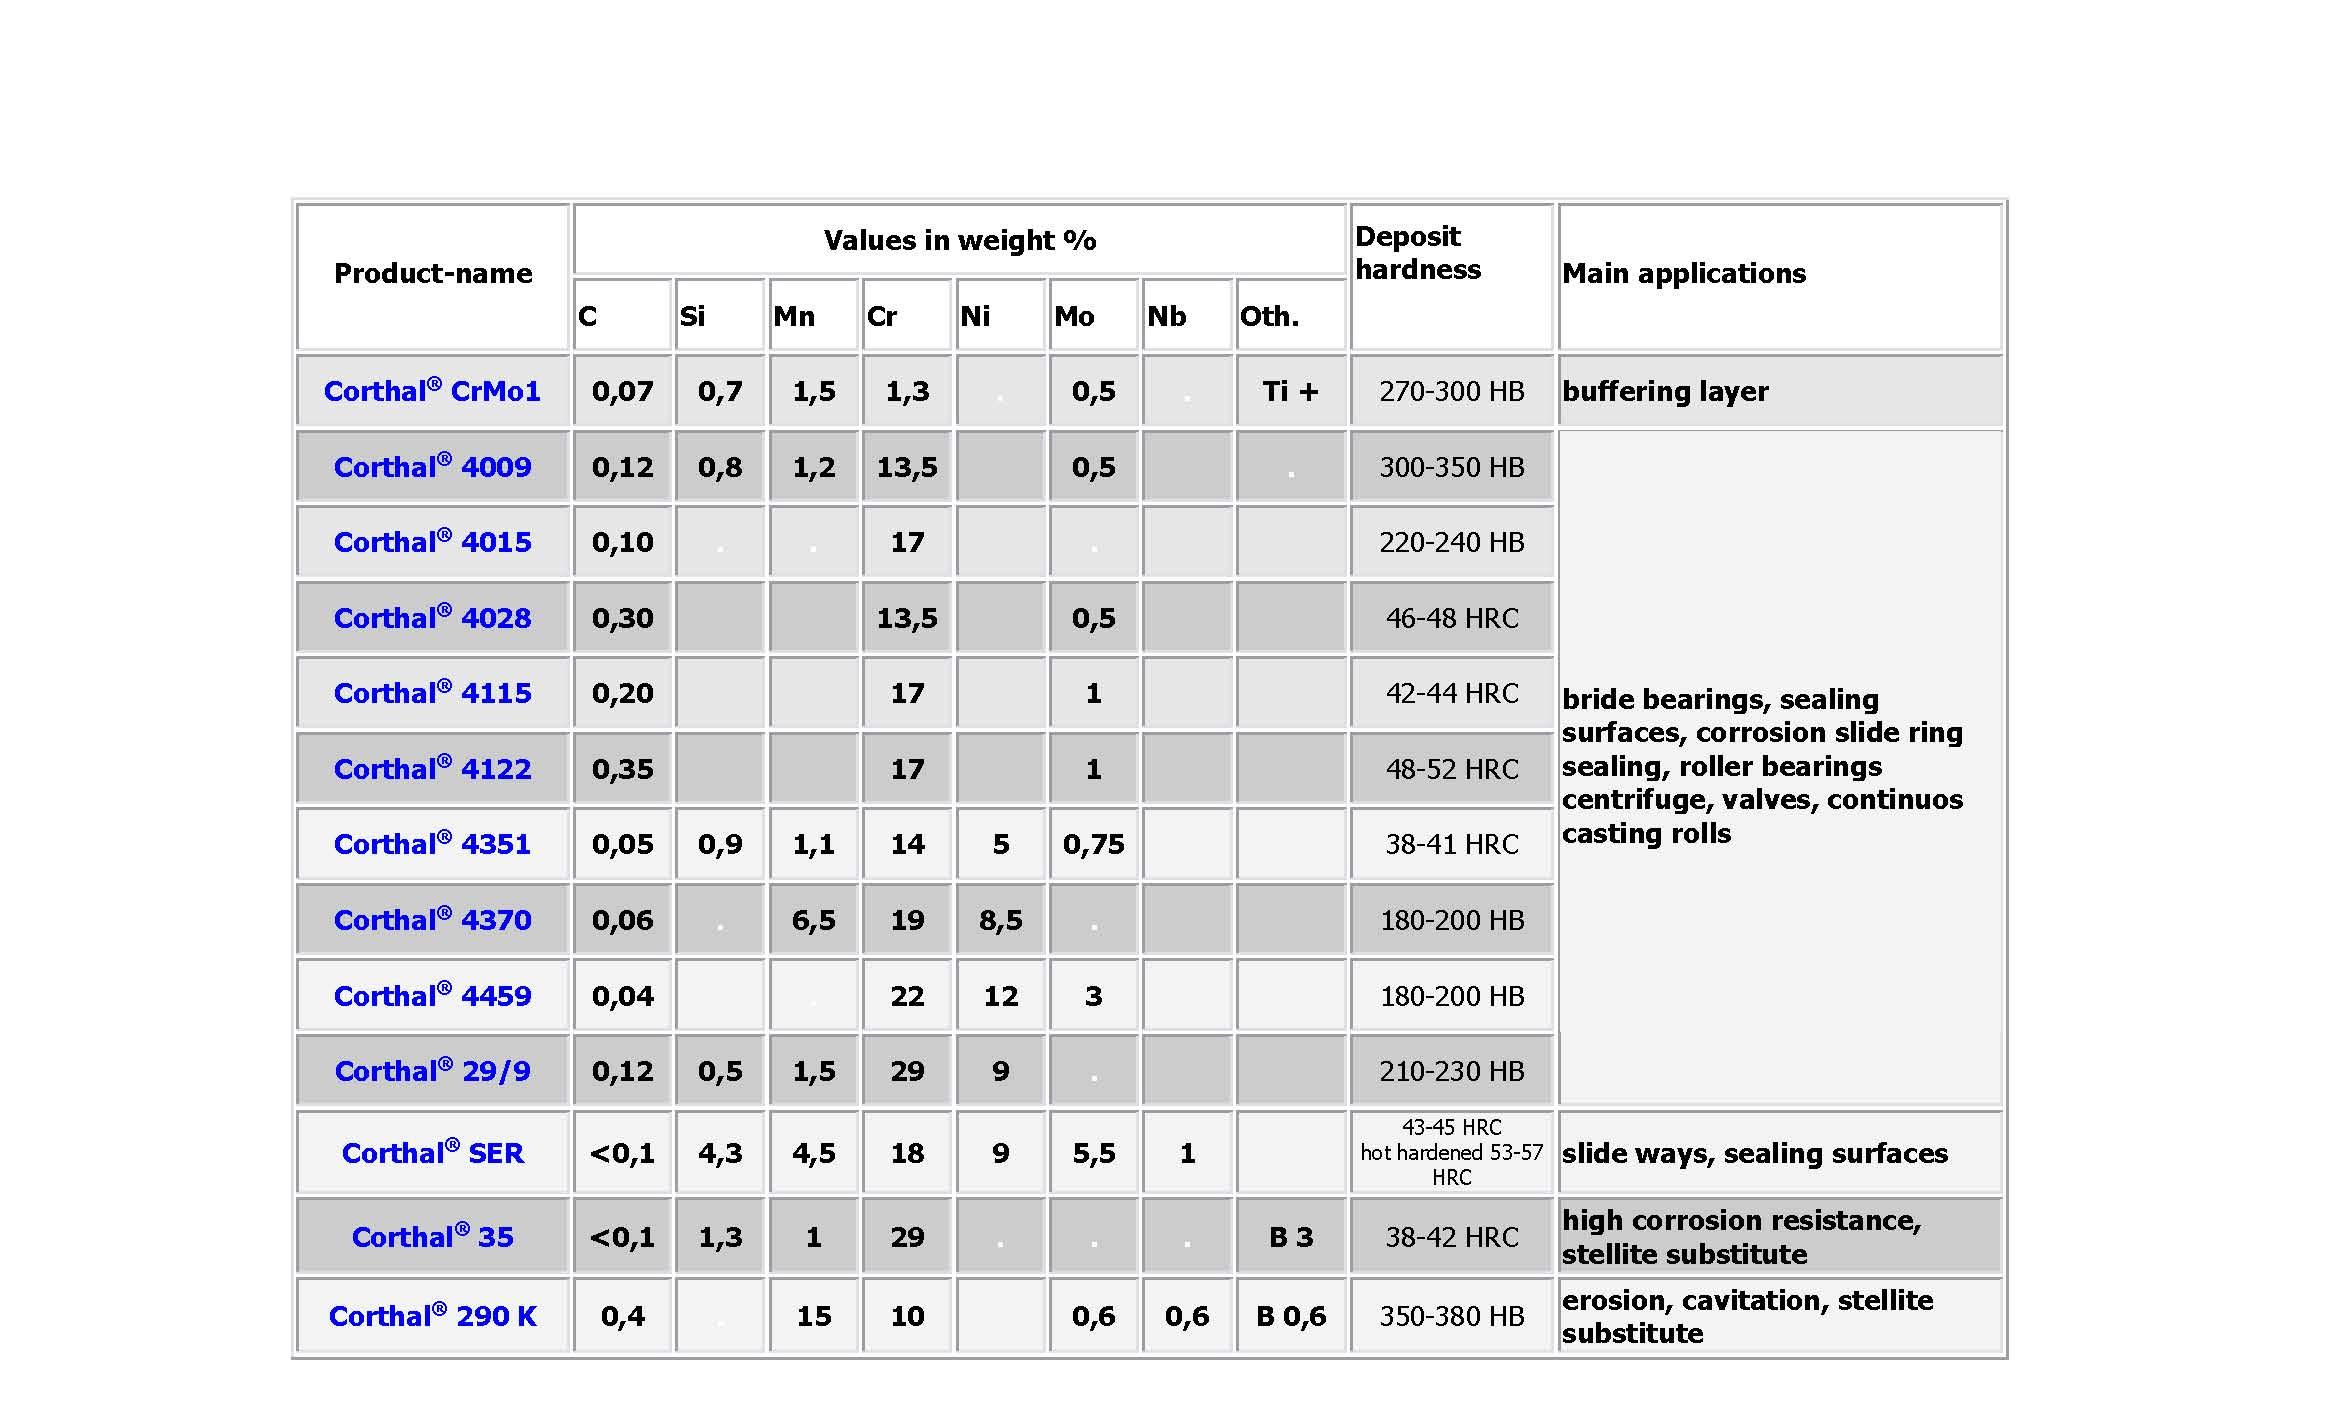
Task: Click the 5,5 Mo value cell
Action: [1094, 1153]
